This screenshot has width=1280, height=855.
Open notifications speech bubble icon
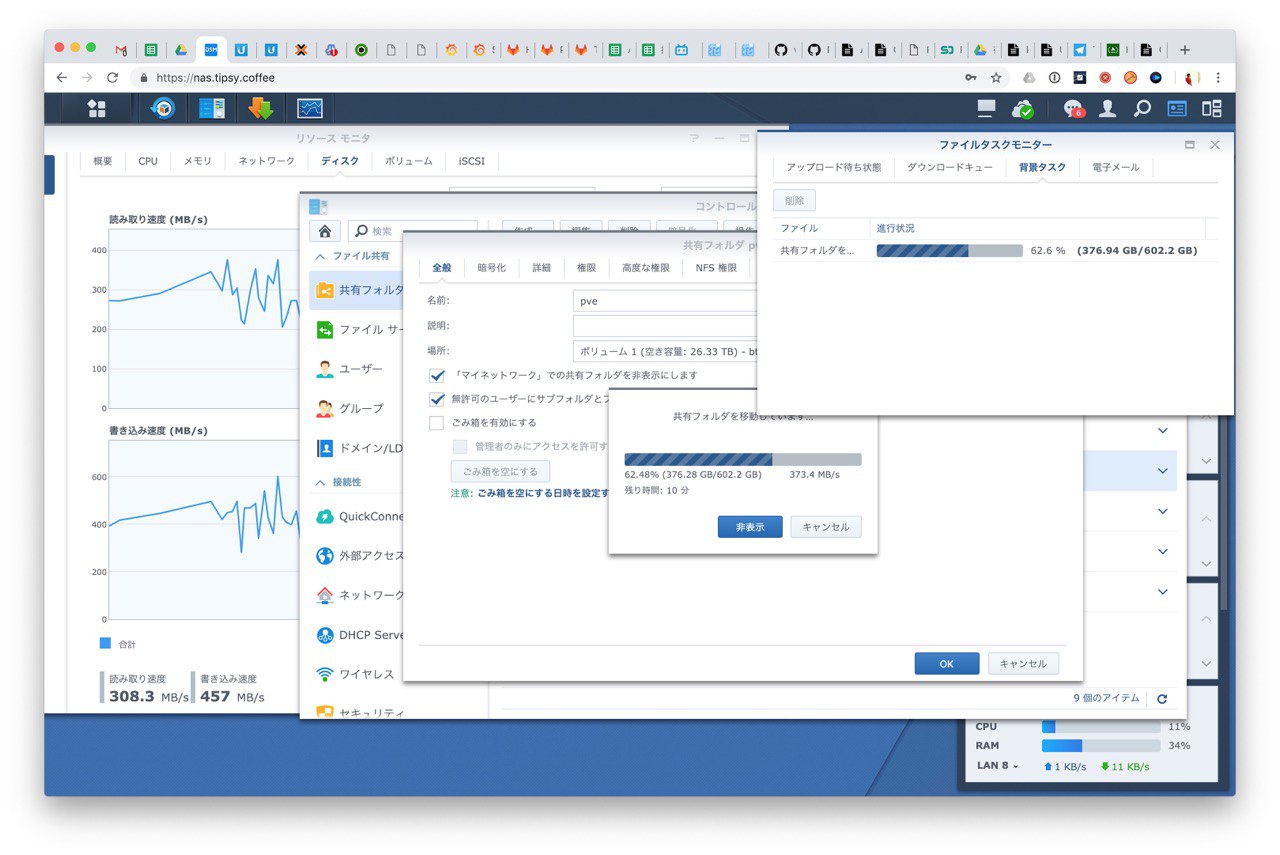[1073, 109]
